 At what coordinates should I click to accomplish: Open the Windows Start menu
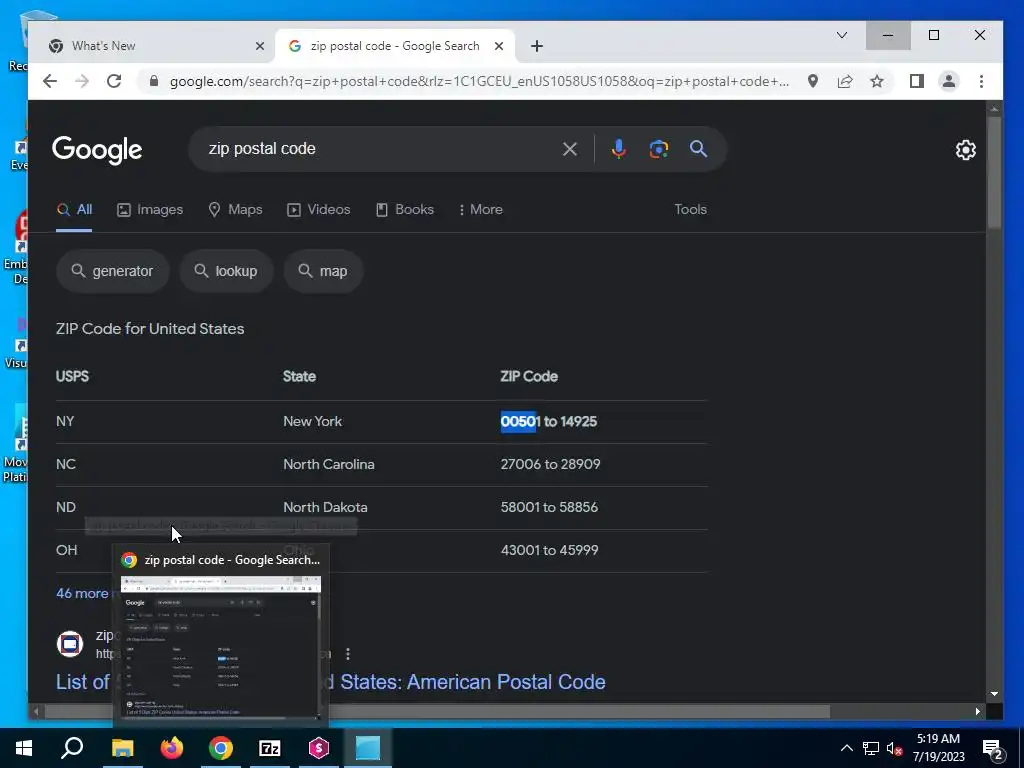point(24,748)
